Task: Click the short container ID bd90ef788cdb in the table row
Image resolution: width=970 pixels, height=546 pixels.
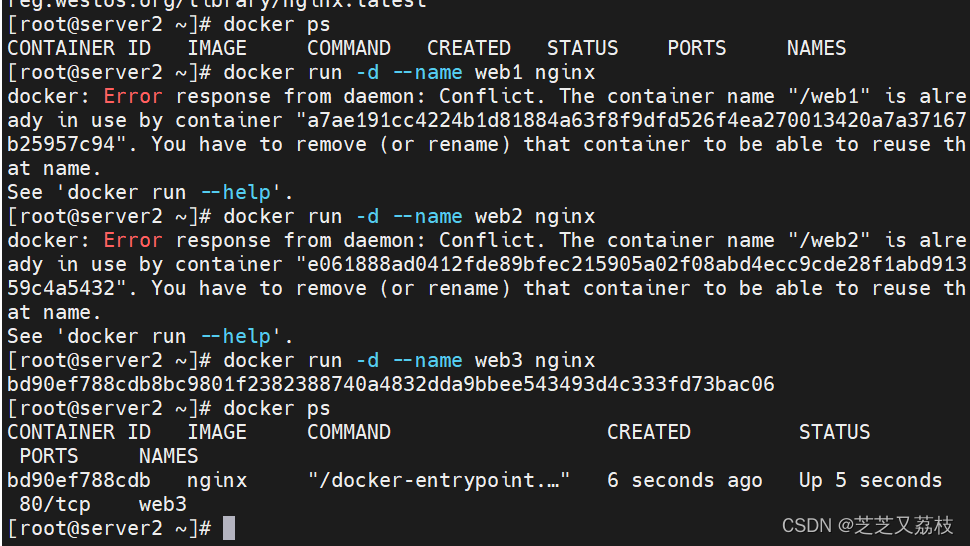Action: (x=79, y=480)
